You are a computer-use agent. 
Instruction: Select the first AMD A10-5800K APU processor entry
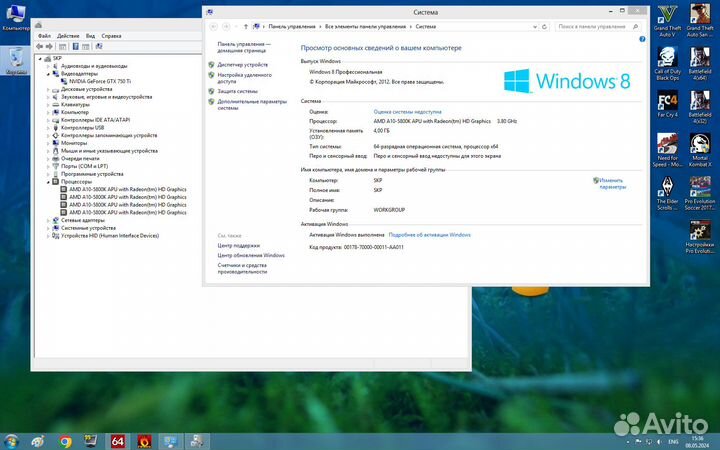pyautogui.click(x=128, y=189)
